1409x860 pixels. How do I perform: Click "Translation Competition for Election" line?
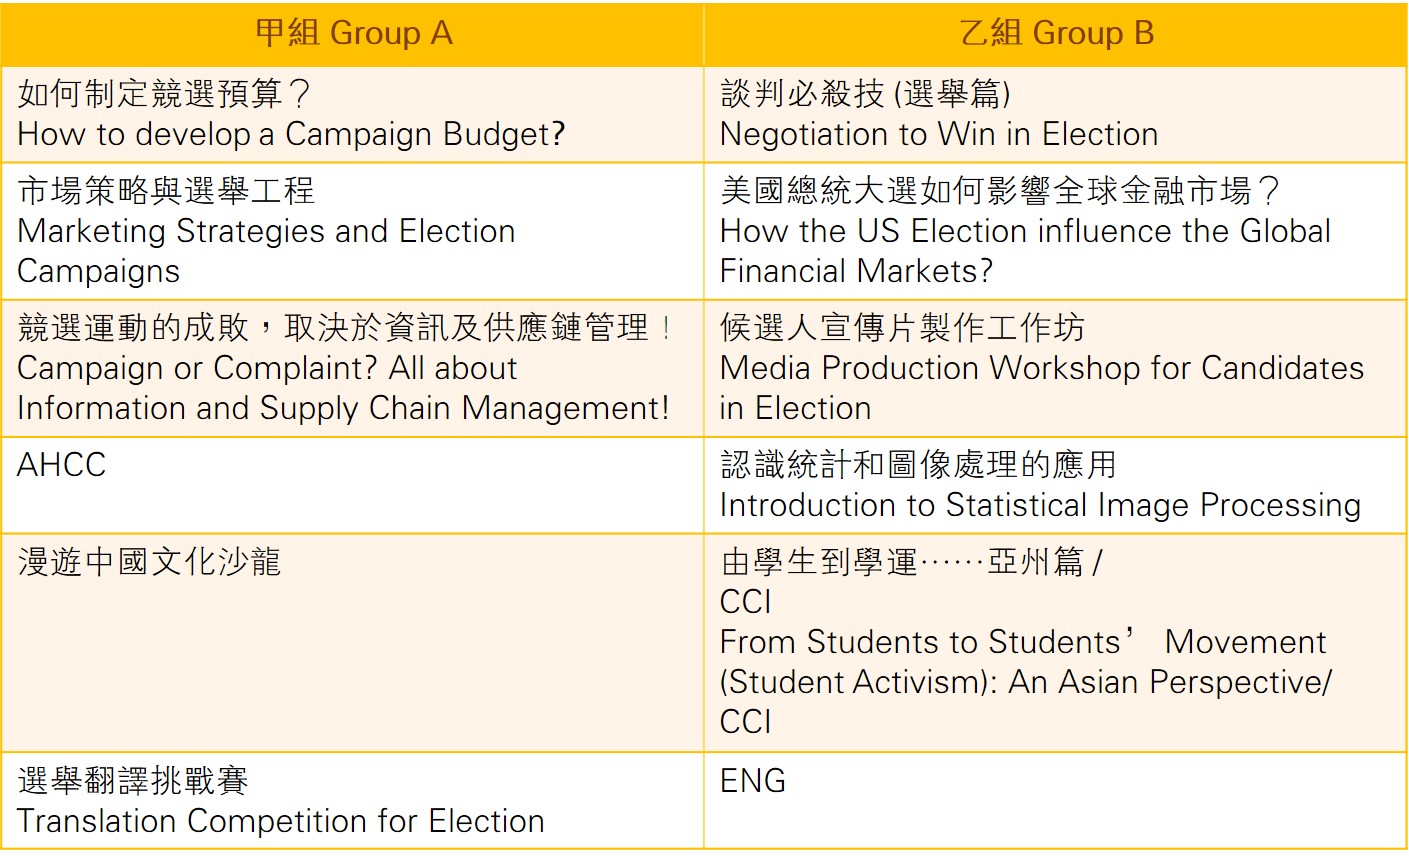click(x=281, y=821)
